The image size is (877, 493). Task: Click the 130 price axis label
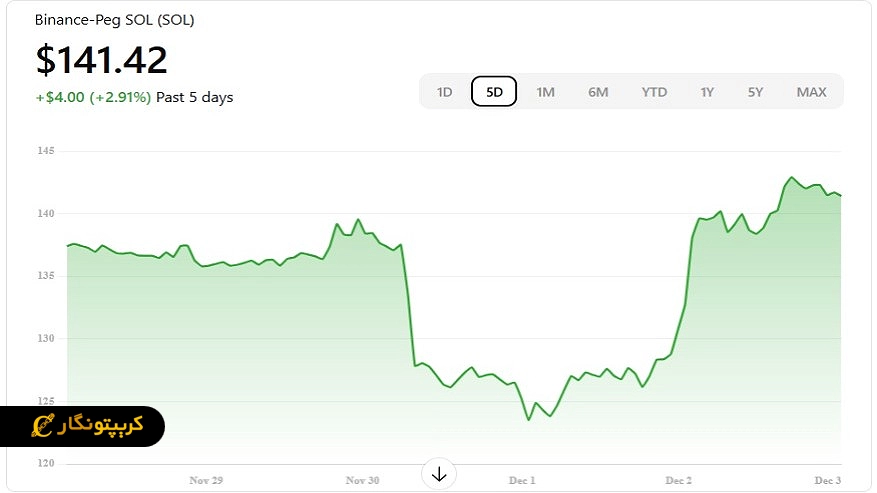[x=46, y=339]
